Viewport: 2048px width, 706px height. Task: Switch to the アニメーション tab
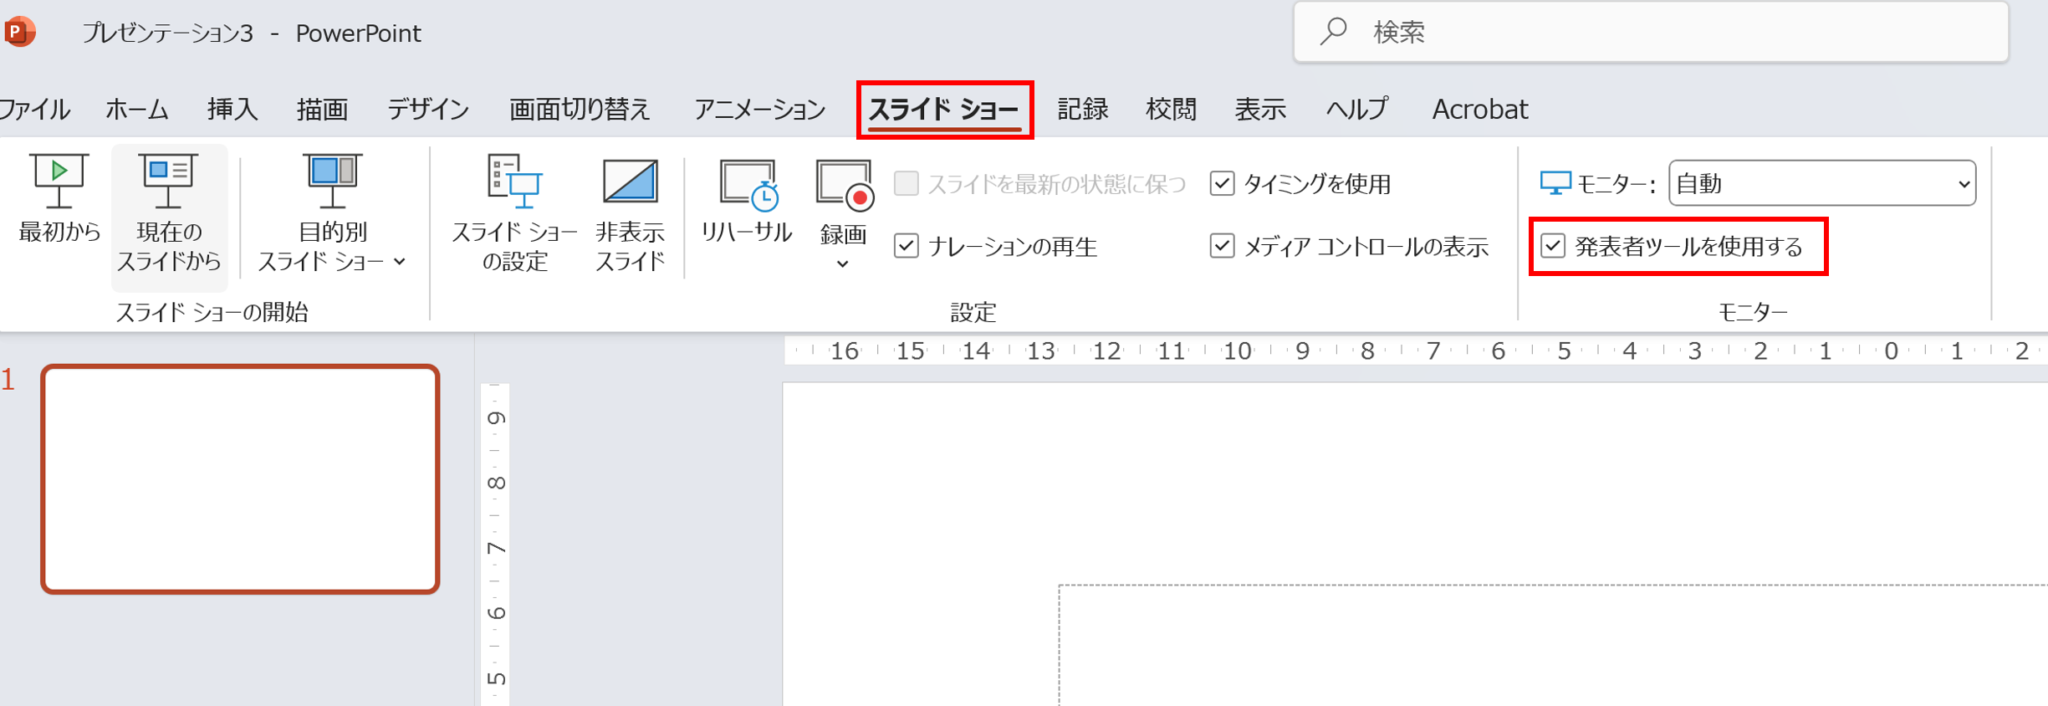point(760,109)
